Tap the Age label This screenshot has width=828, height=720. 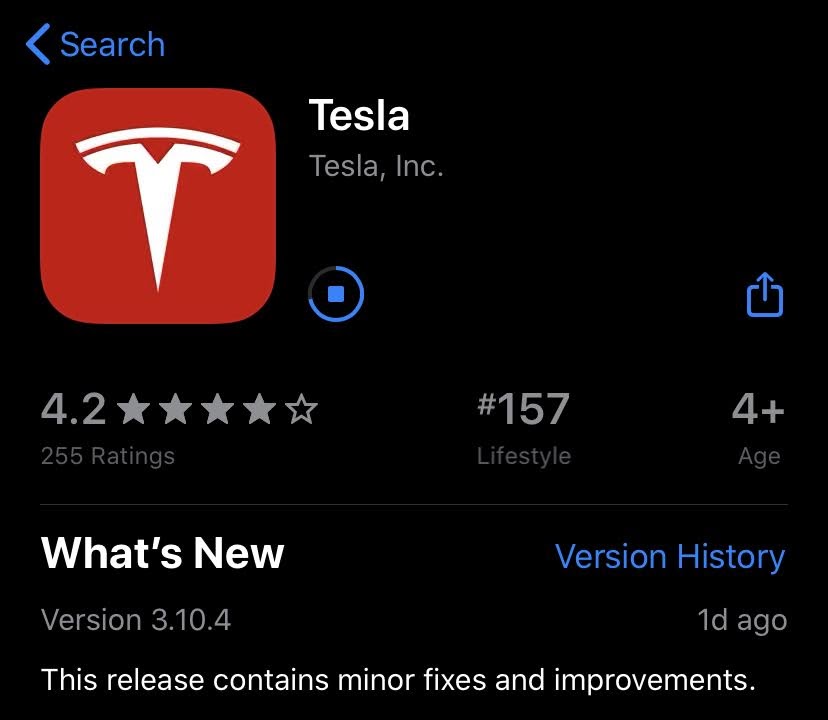point(759,456)
